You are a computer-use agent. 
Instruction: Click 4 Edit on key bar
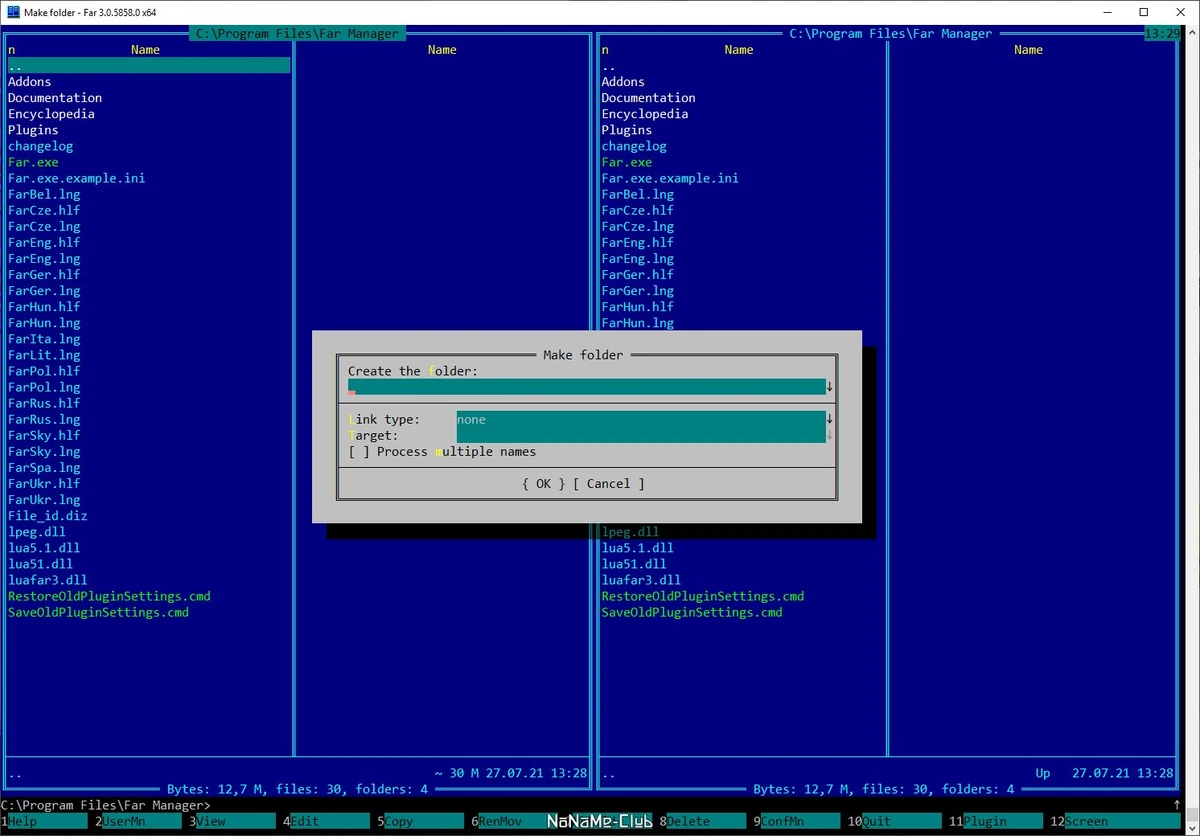(326, 821)
